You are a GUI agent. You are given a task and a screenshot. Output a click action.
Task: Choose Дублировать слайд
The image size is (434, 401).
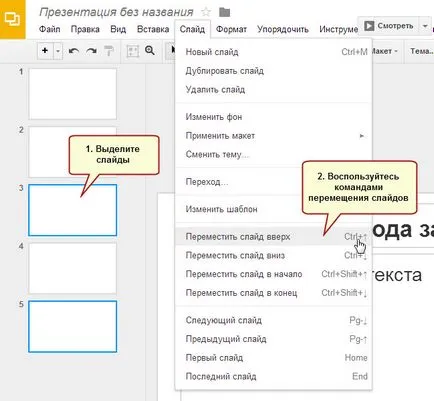tap(273, 71)
